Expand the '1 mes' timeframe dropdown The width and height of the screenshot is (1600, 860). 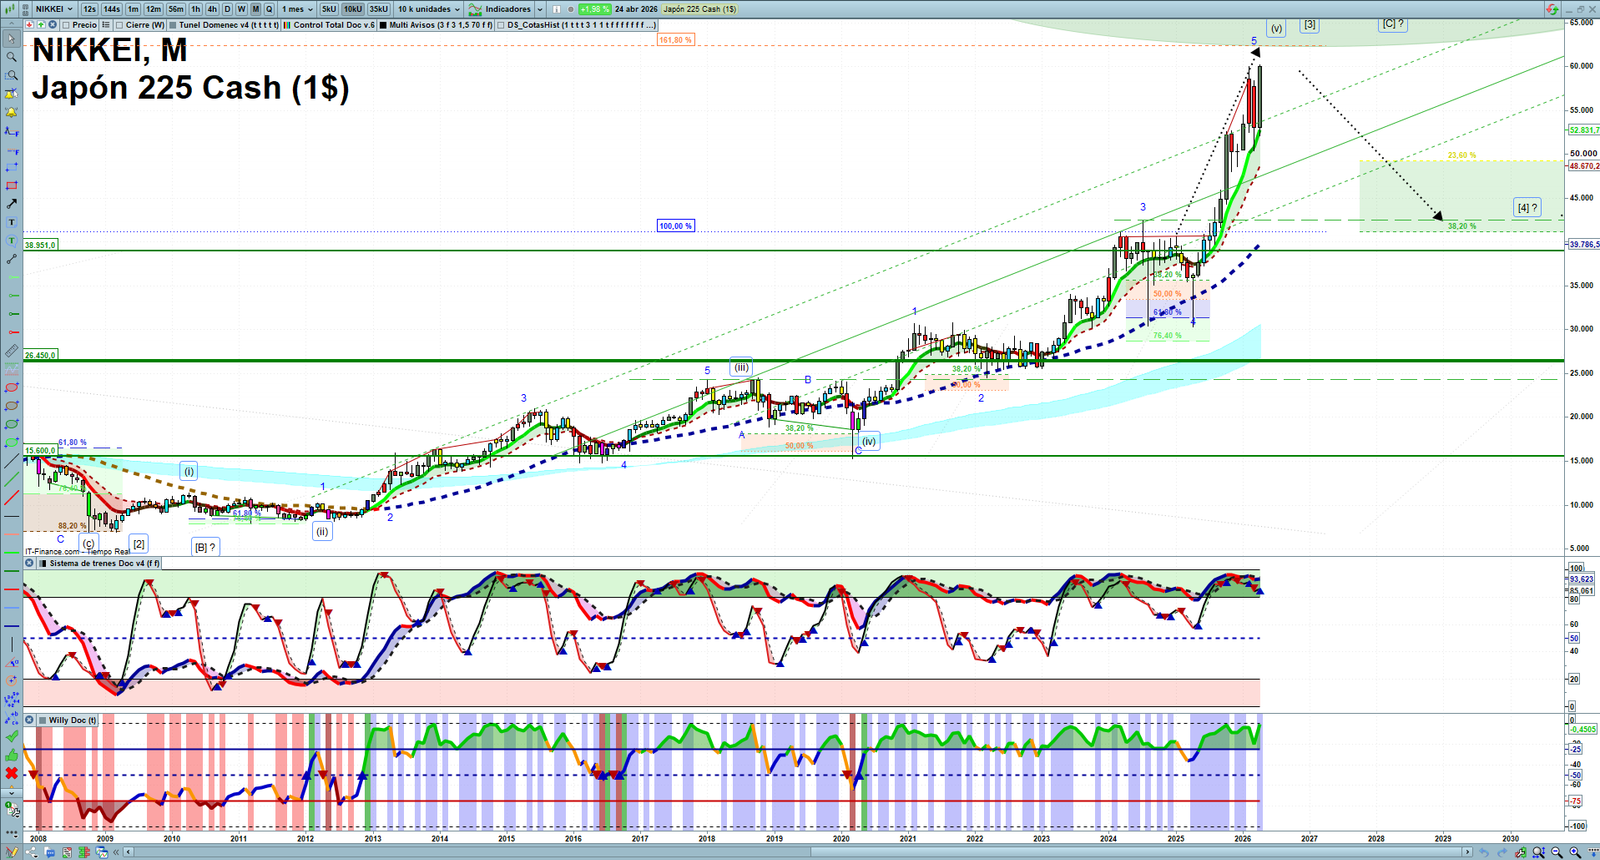pos(297,9)
